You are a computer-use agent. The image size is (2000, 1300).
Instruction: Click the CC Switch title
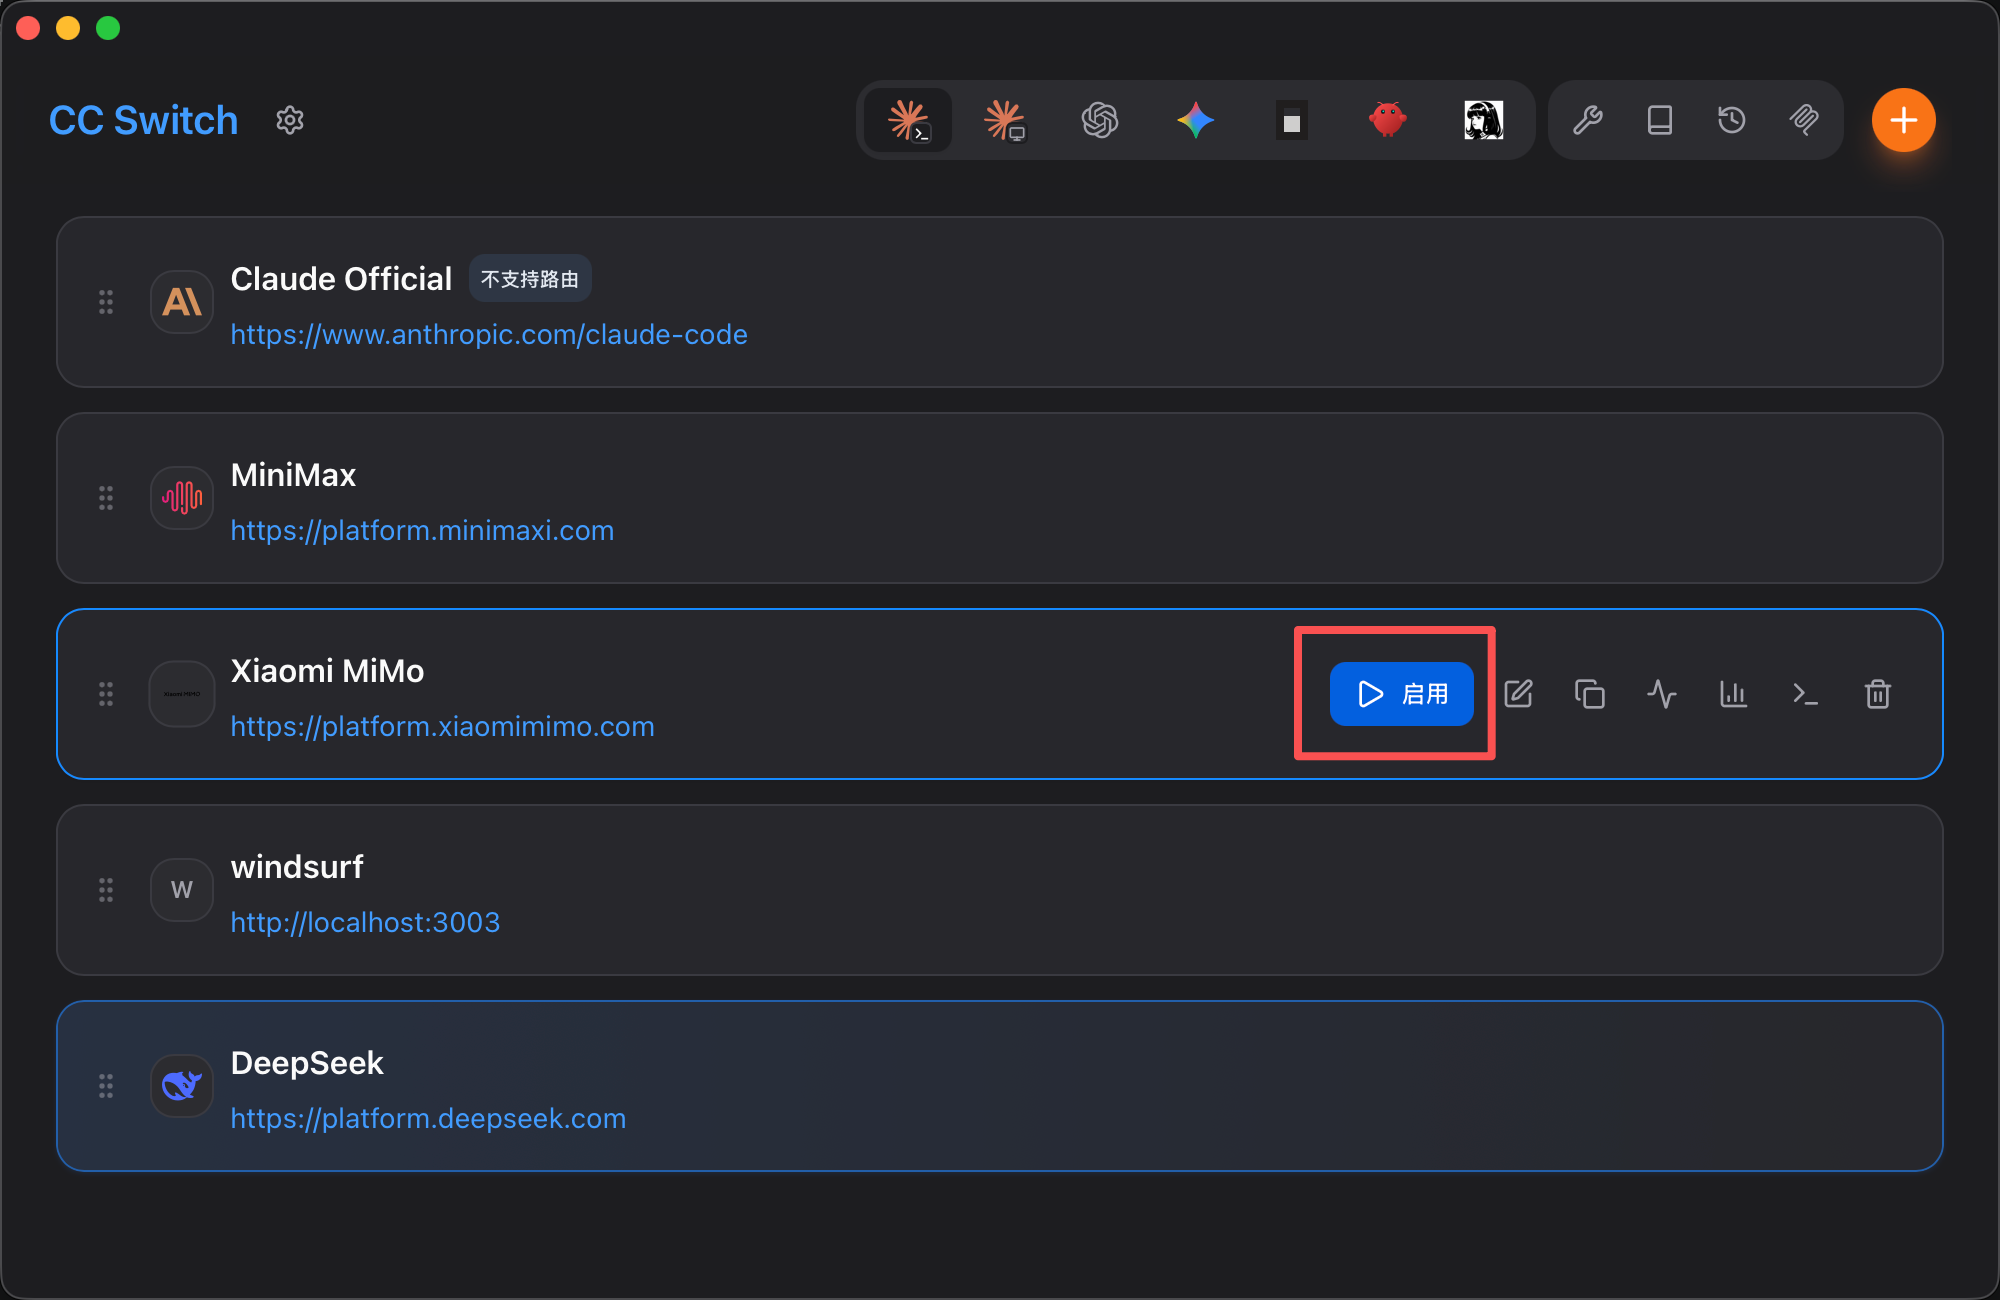144,120
